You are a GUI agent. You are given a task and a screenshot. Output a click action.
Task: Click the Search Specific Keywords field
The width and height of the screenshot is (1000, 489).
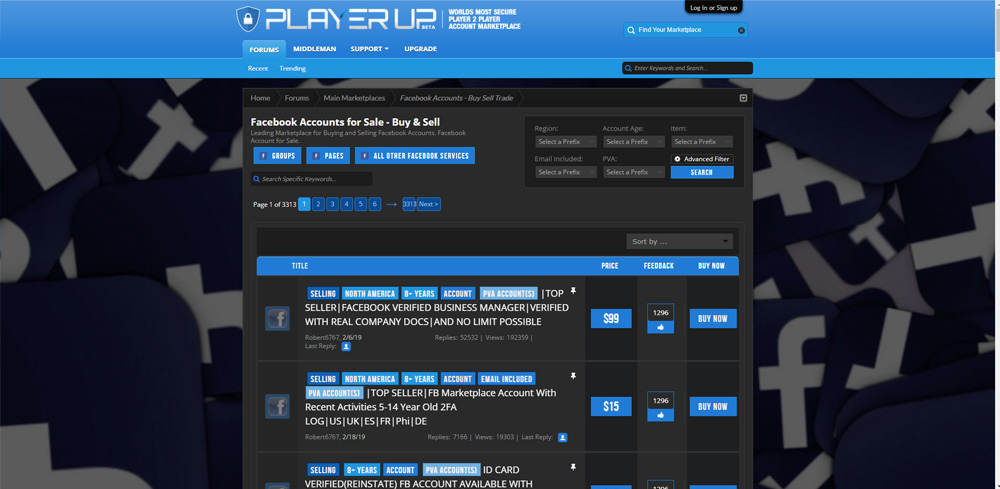click(312, 179)
